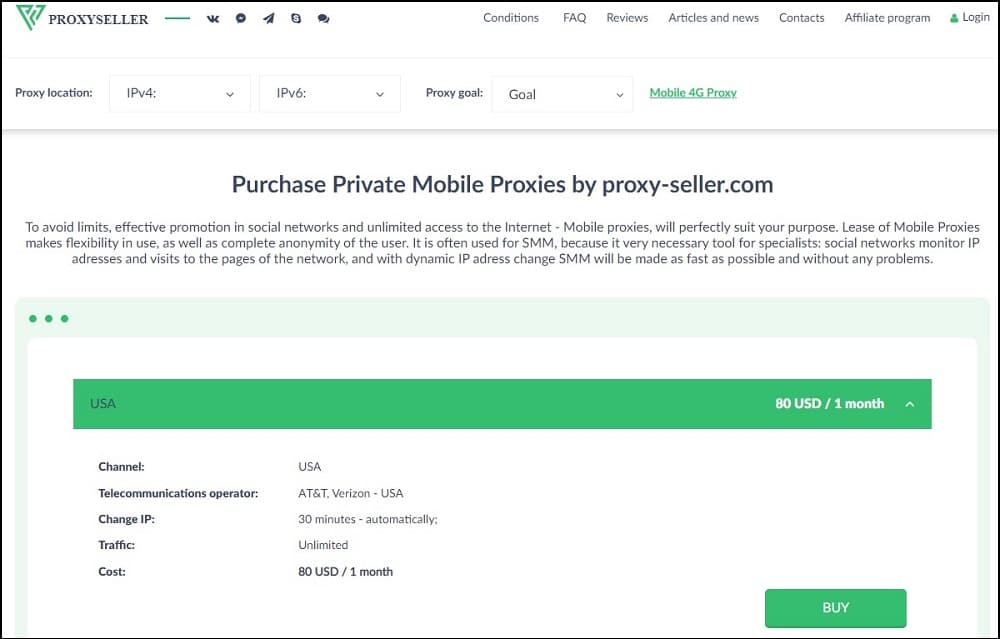Open the Proxy goal dropdown

(562, 94)
